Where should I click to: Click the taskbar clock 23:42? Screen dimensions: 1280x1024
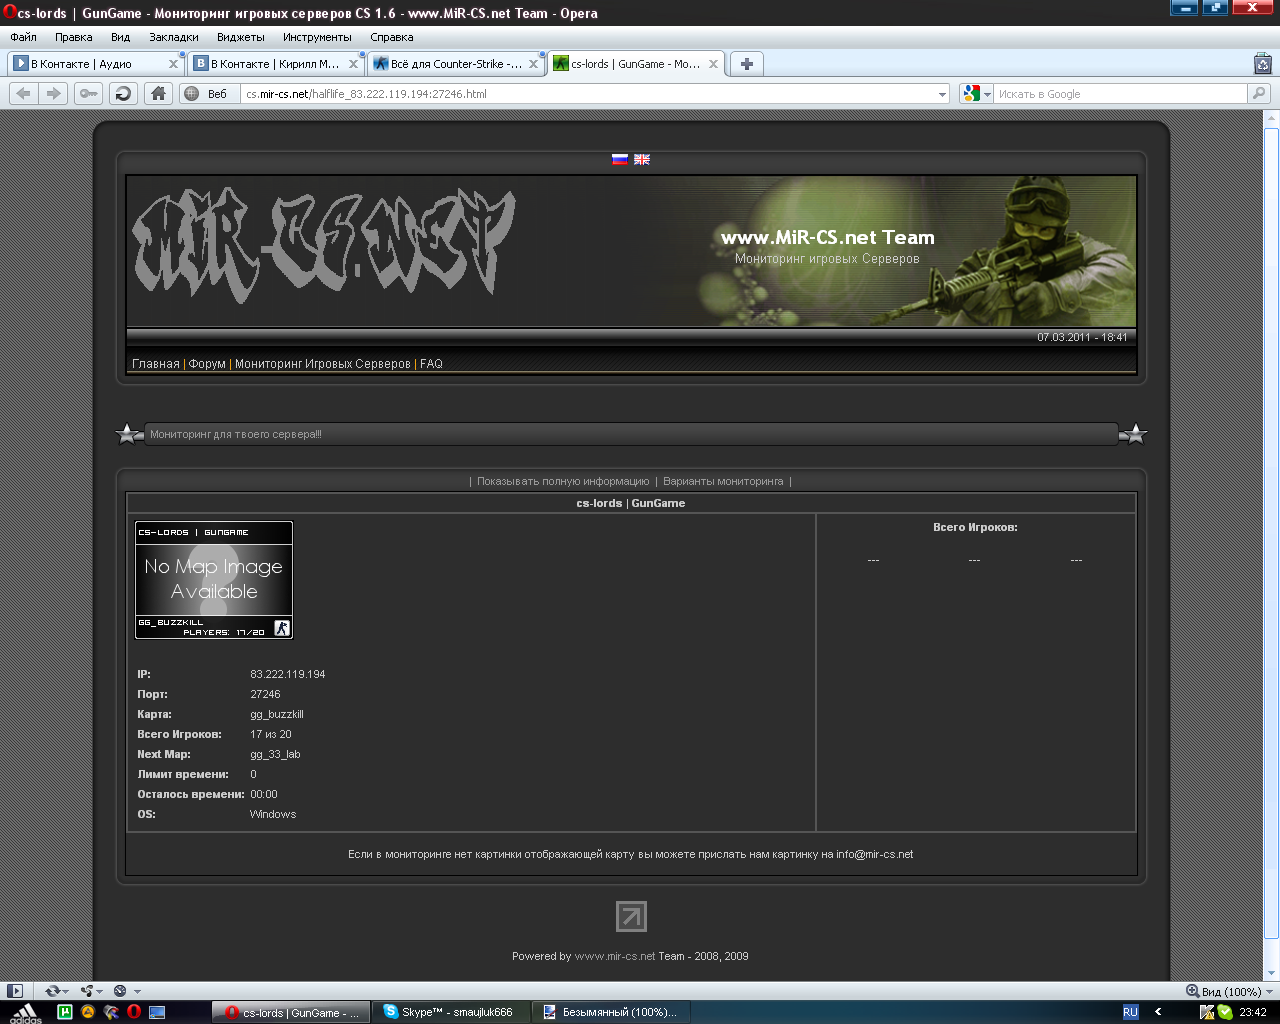pos(1253,1012)
